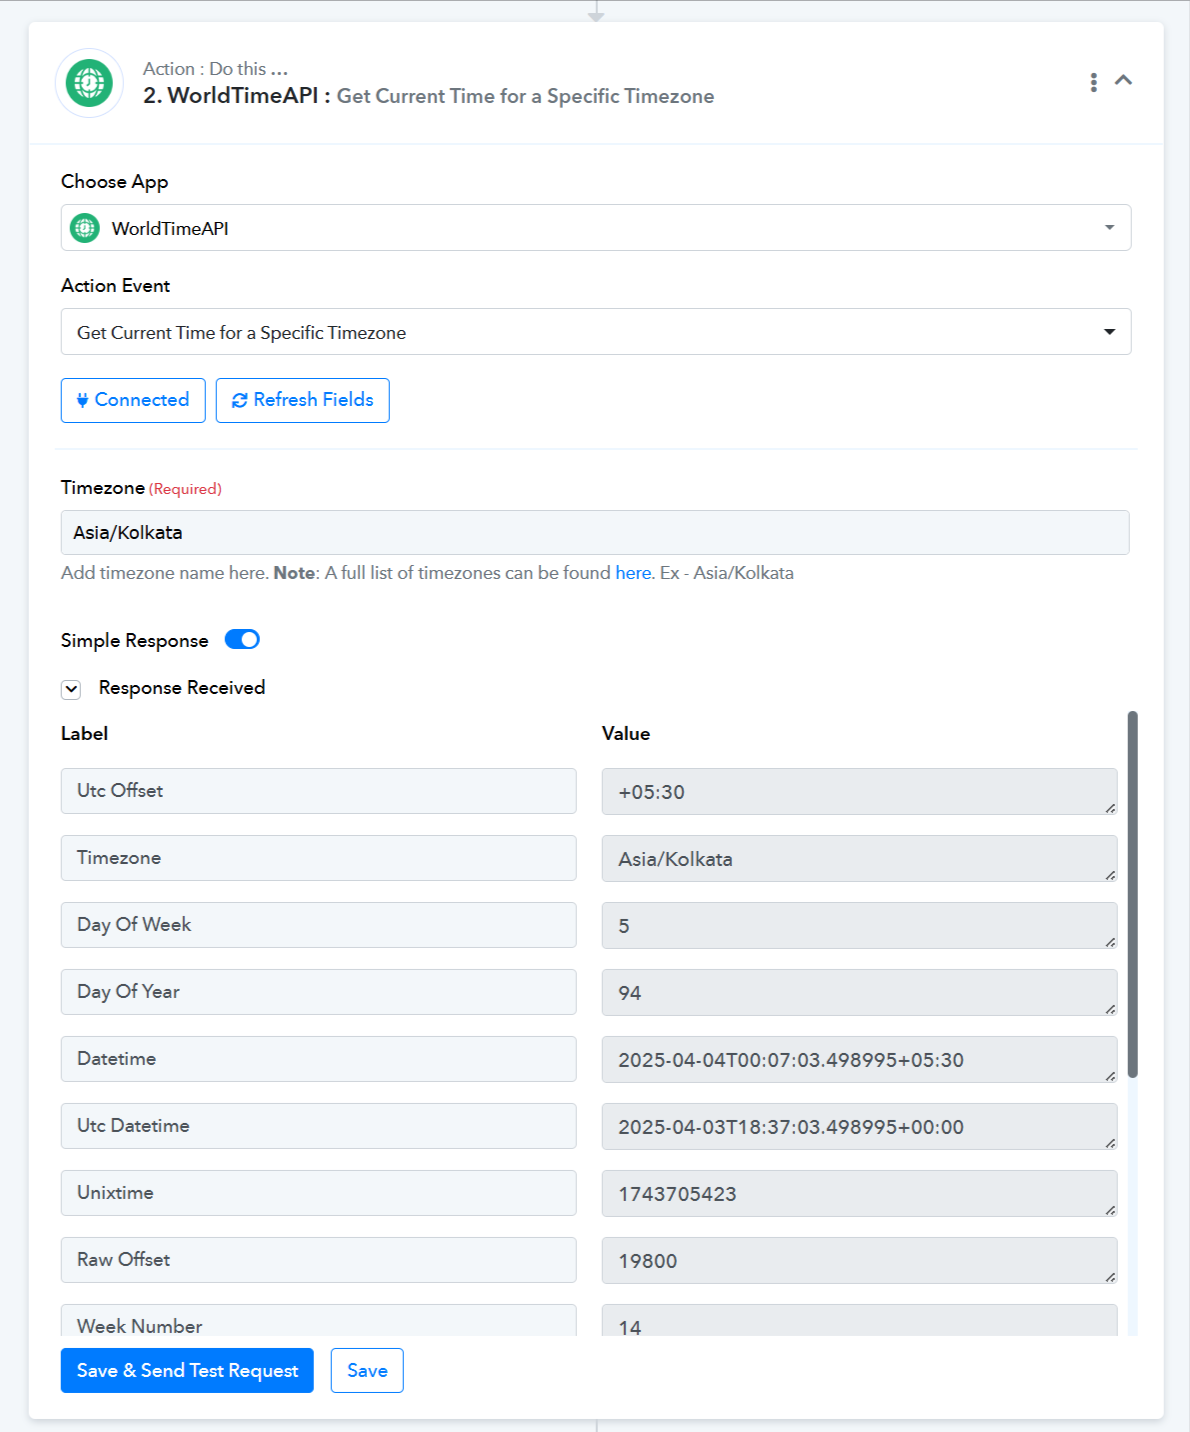Image resolution: width=1190 pixels, height=1432 pixels.
Task: Click the resize handle on Unixtime value
Action: pos(1110,1209)
